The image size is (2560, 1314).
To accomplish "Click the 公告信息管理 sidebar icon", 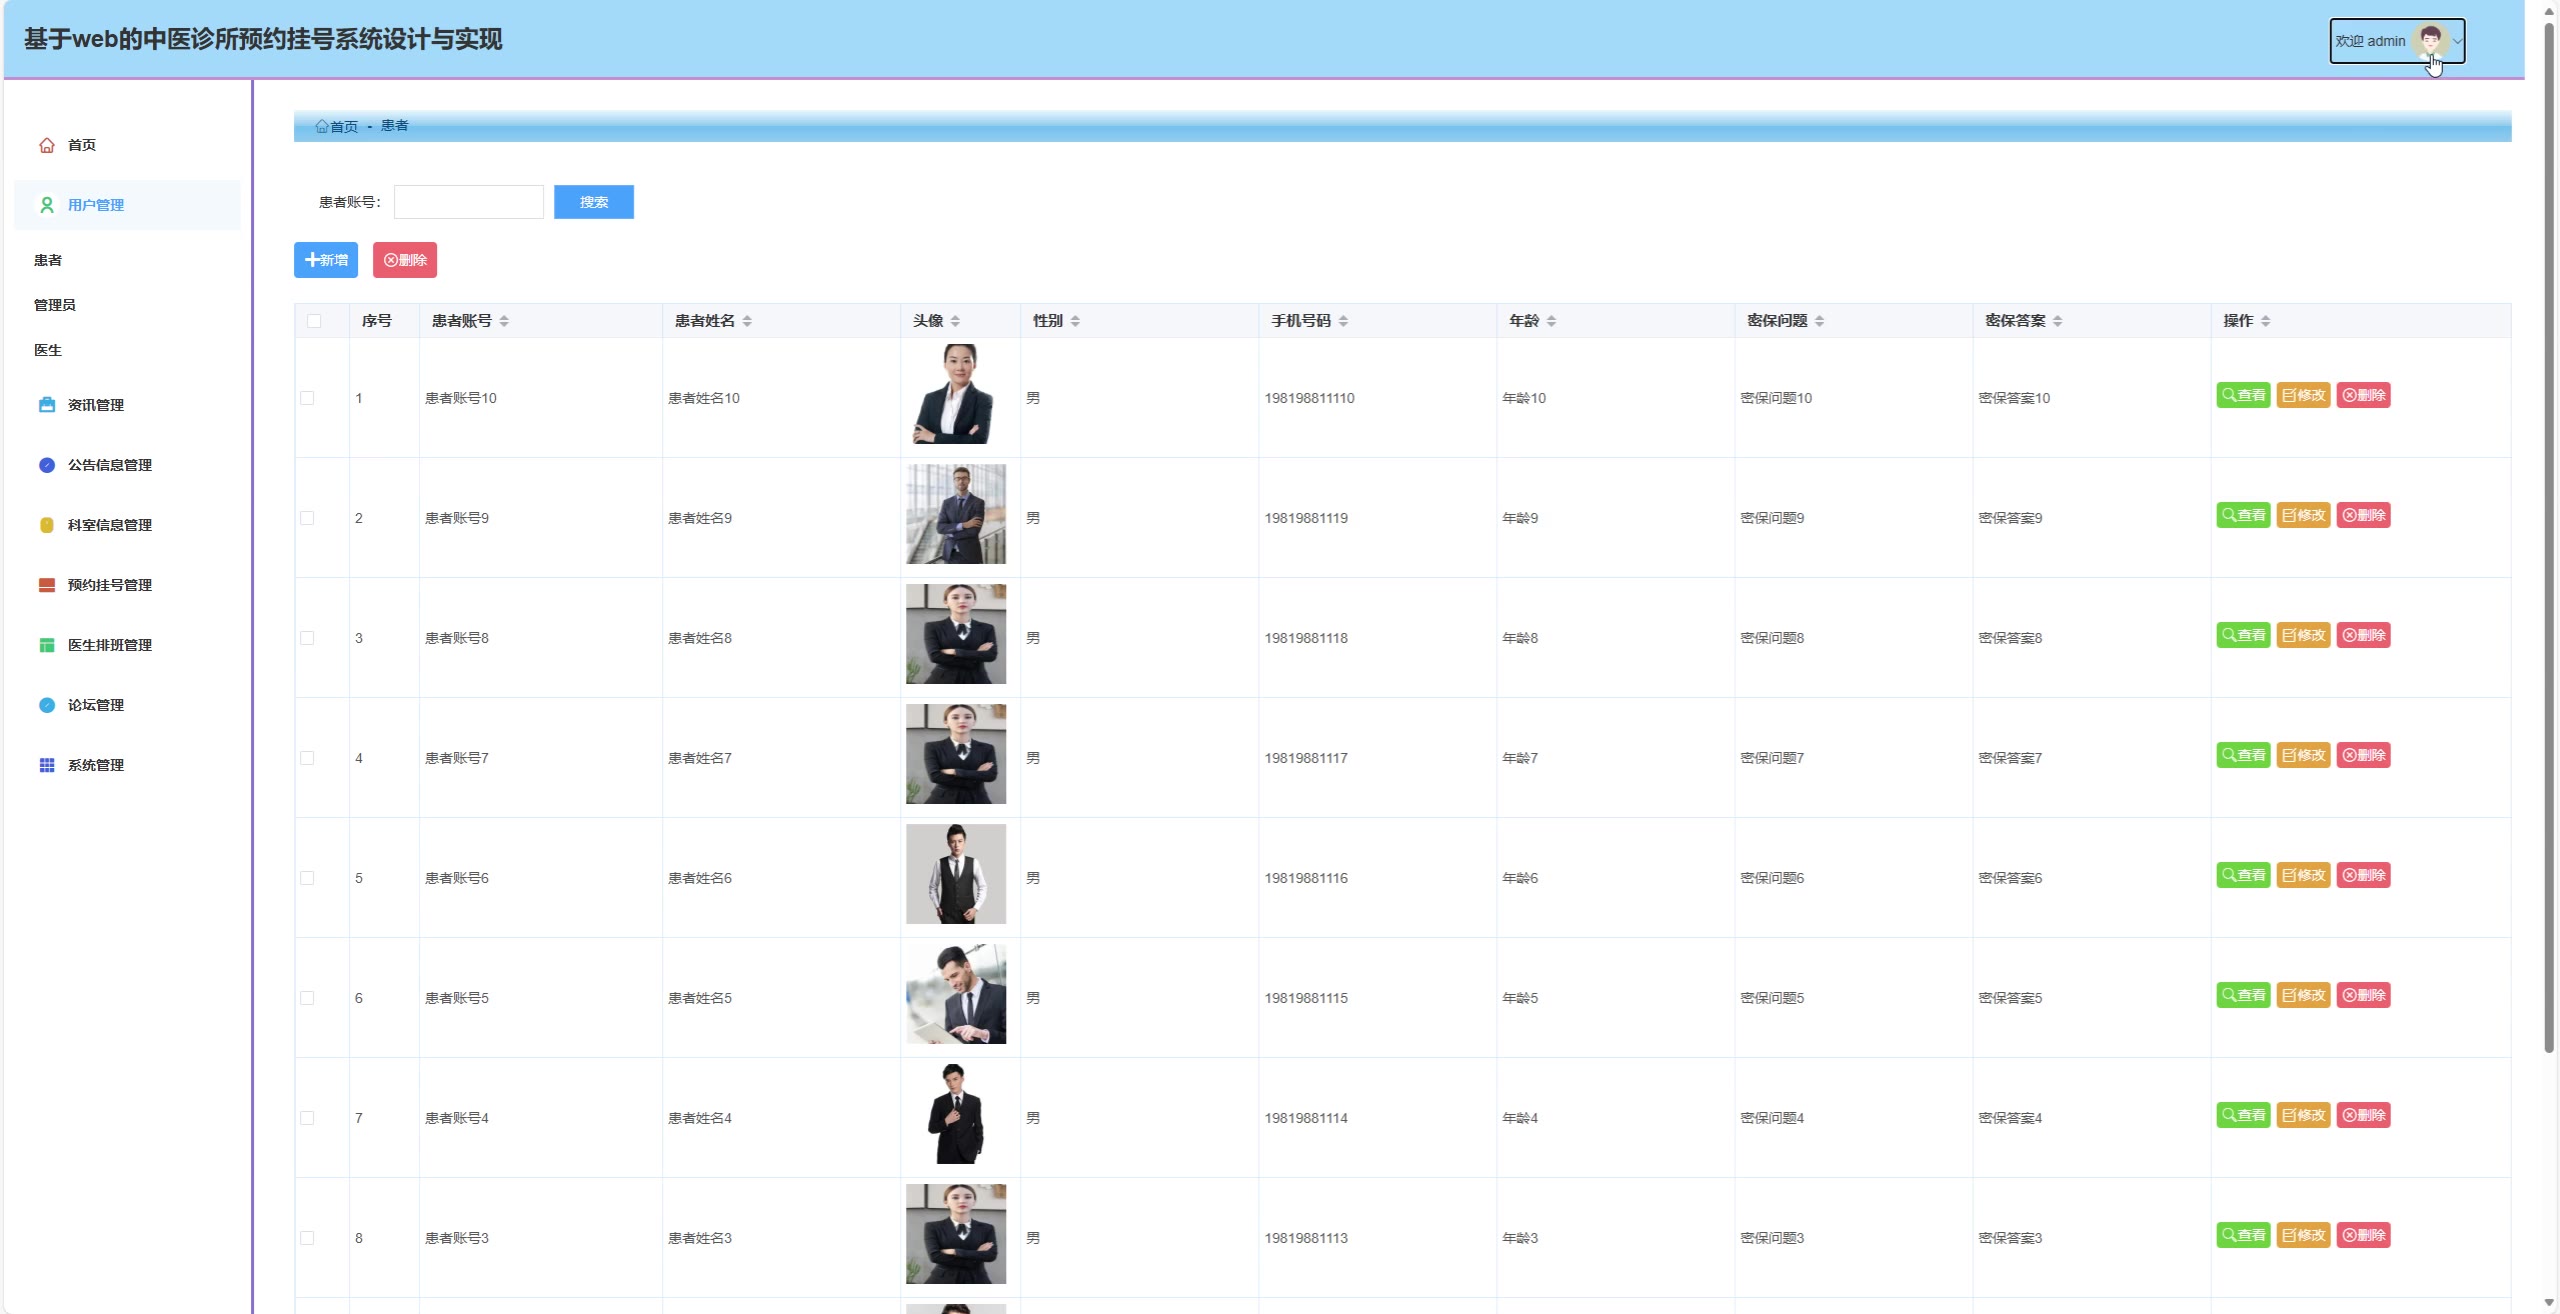I will (x=47, y=465).
